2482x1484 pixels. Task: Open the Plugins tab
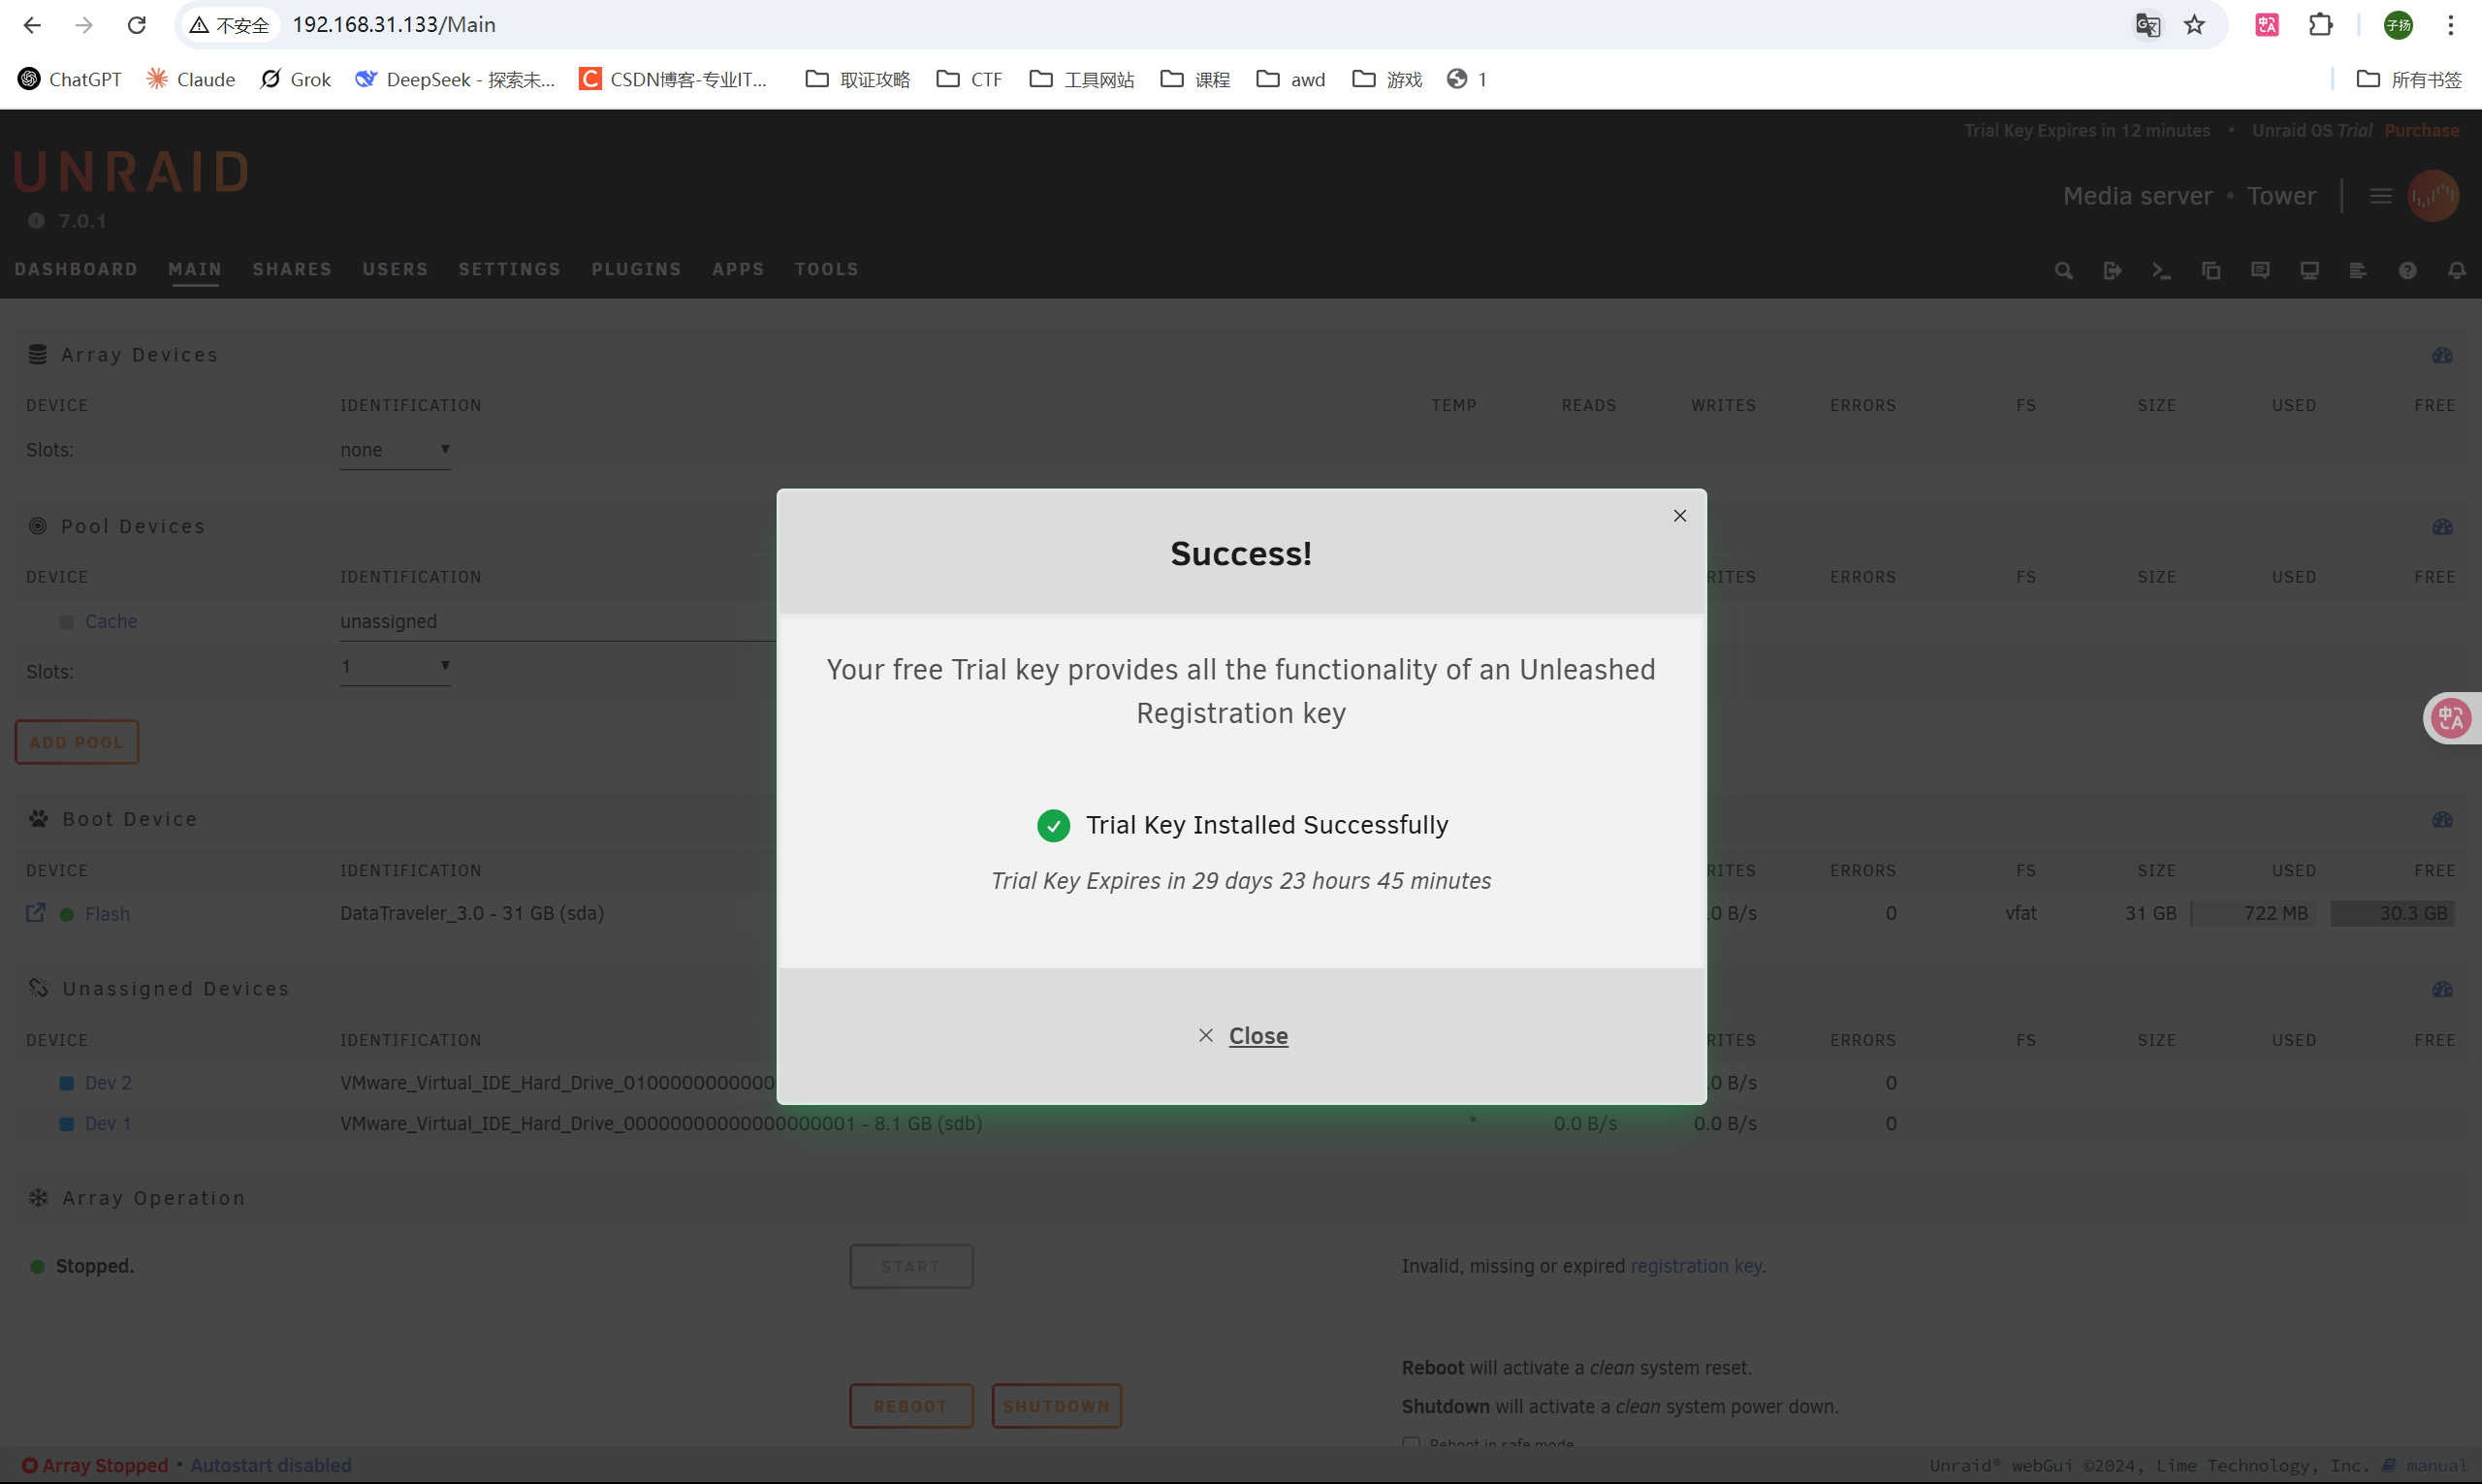tap(636, 269)
